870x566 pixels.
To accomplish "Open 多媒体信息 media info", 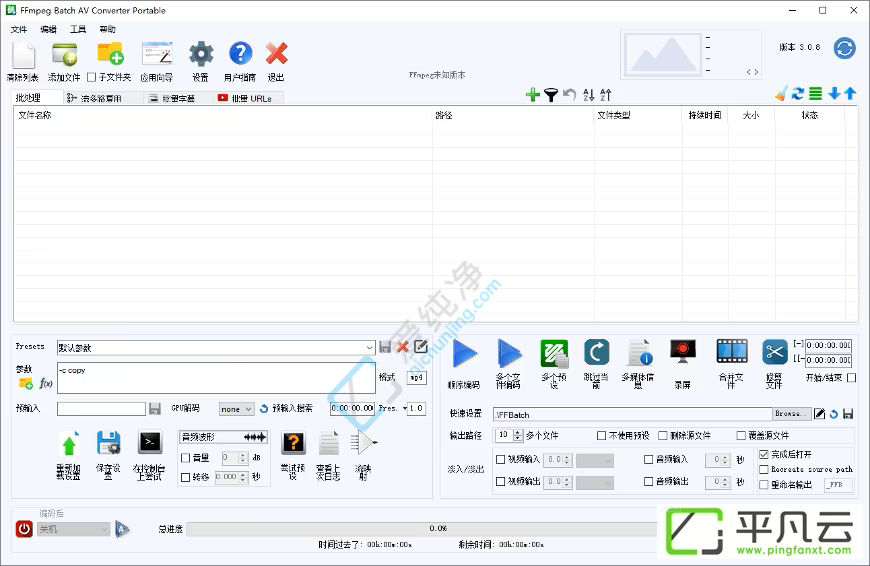I will [640, 353].
